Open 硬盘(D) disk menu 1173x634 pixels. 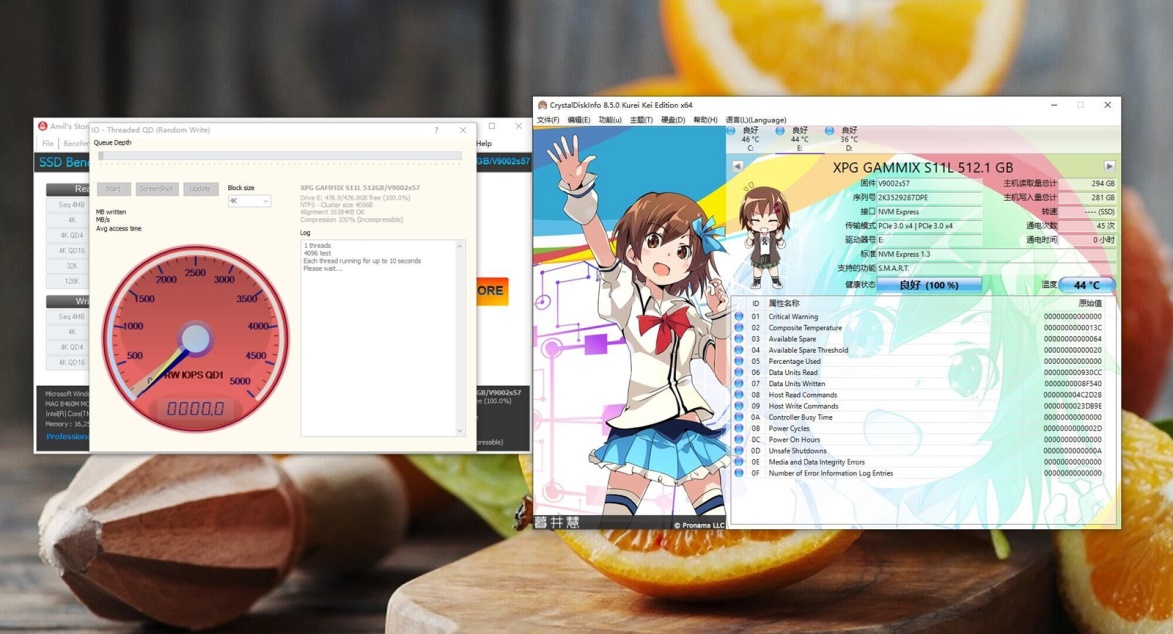tap(673, 120)
